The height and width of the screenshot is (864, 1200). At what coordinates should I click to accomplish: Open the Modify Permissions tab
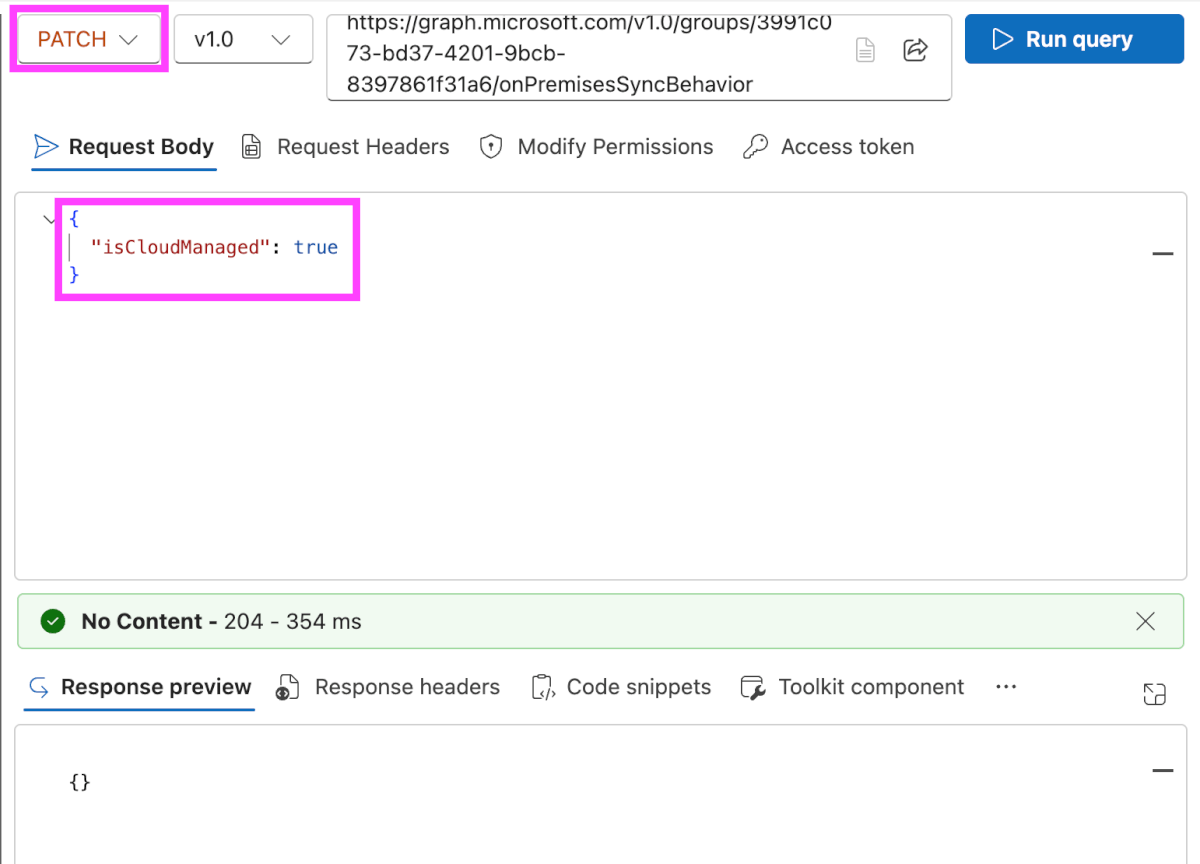tap(596, 147)
